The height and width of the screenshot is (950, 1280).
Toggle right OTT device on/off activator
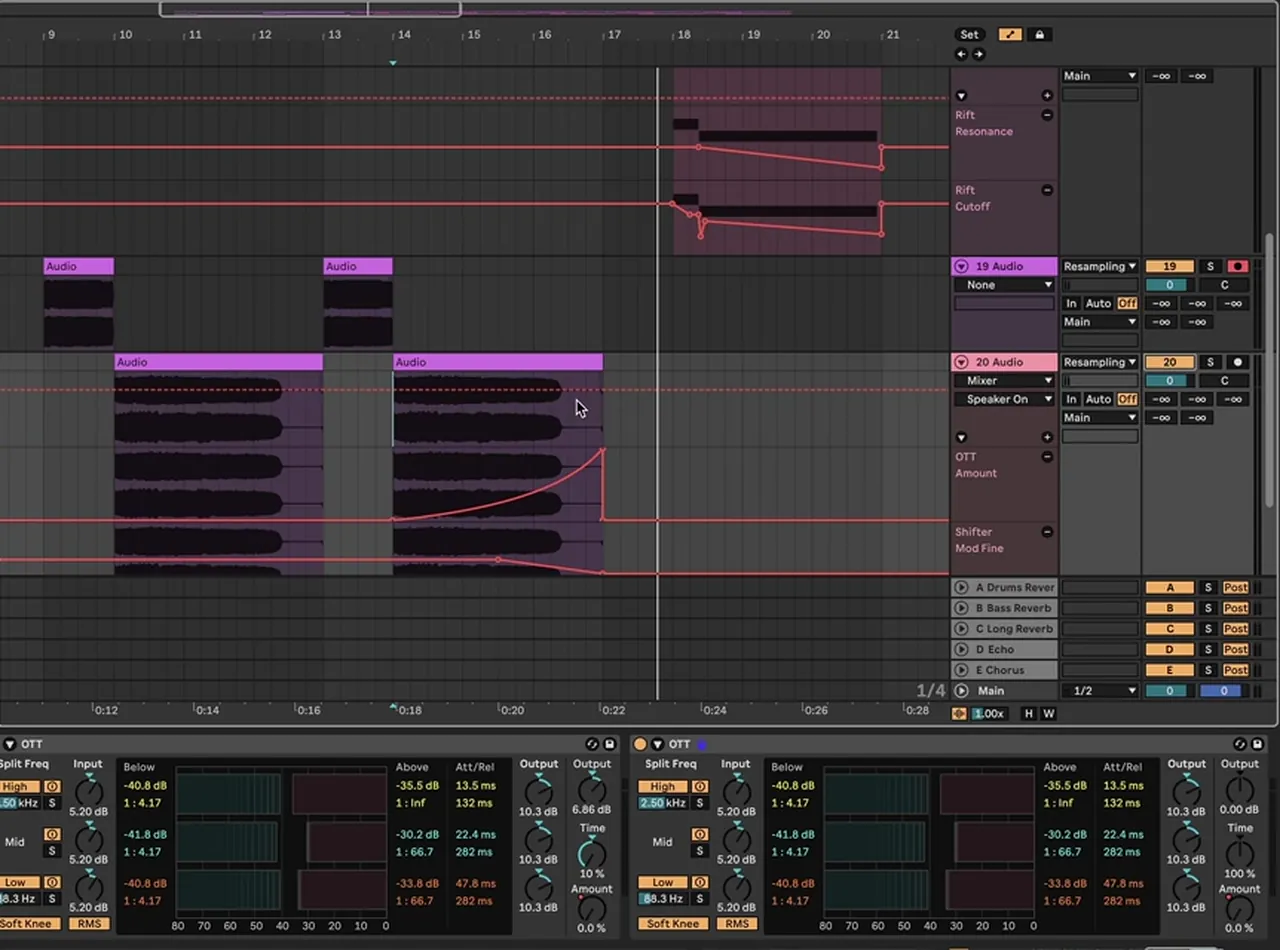[x=640, y=744]
